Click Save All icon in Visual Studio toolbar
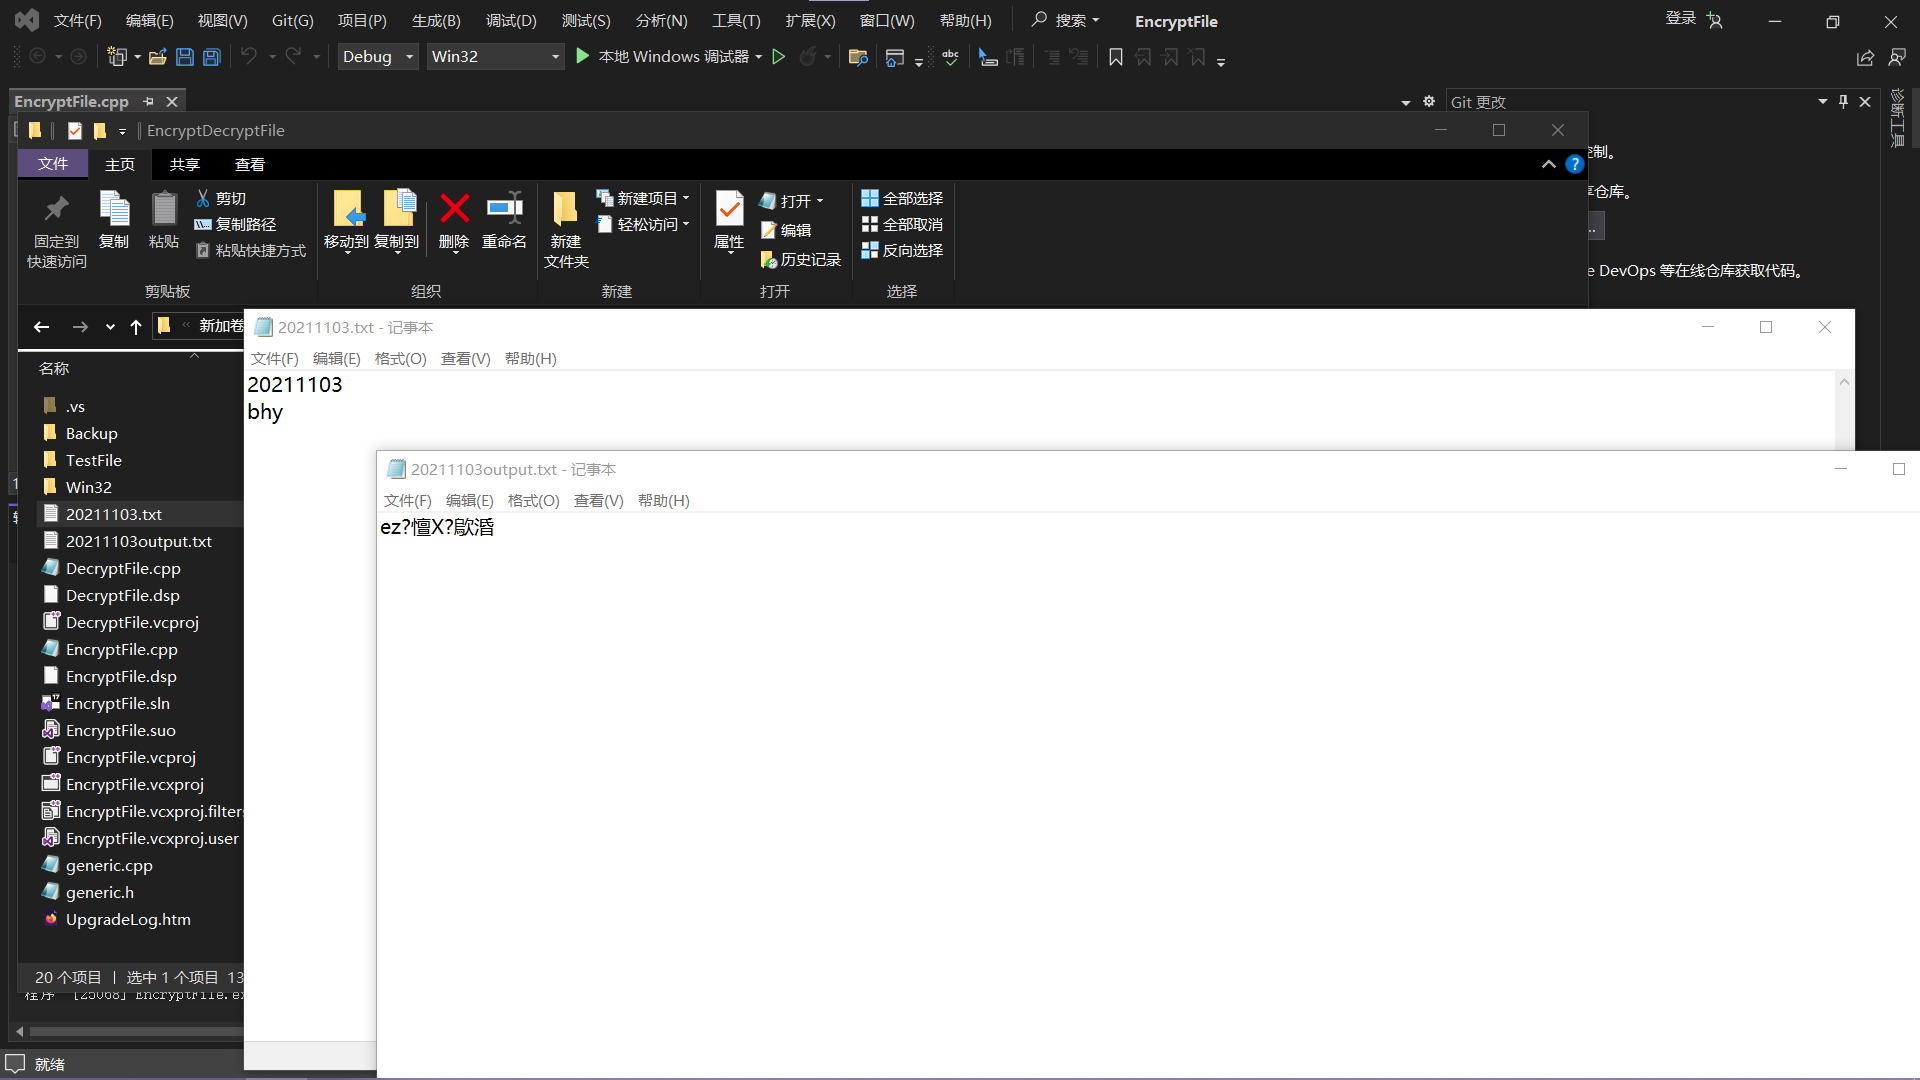 point(212,57)
